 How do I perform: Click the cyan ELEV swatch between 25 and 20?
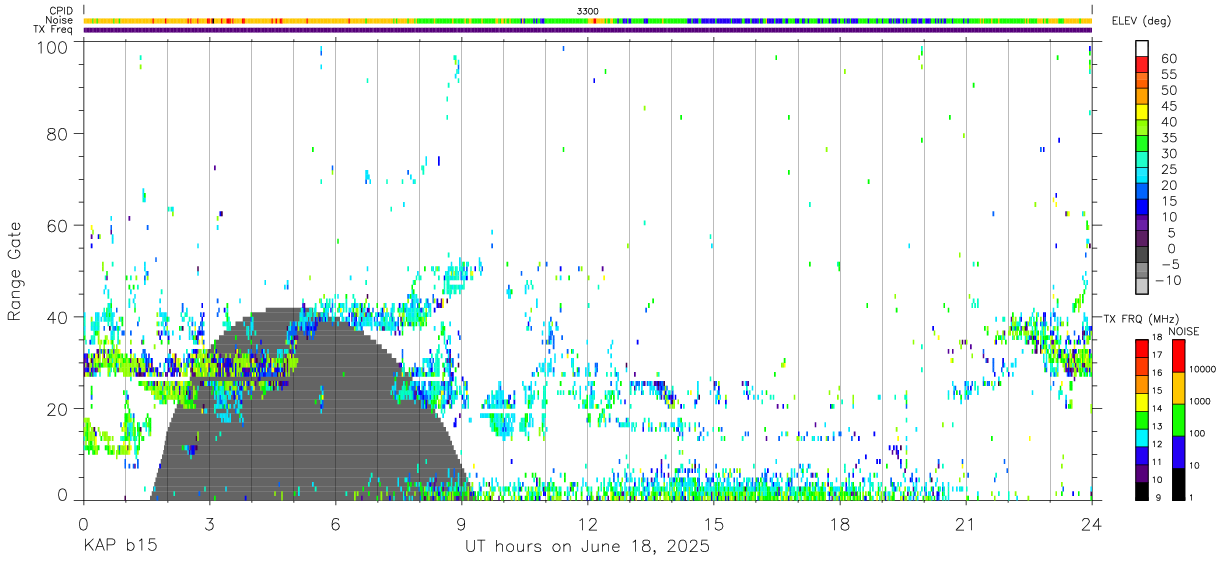[x=1142, y=177]
